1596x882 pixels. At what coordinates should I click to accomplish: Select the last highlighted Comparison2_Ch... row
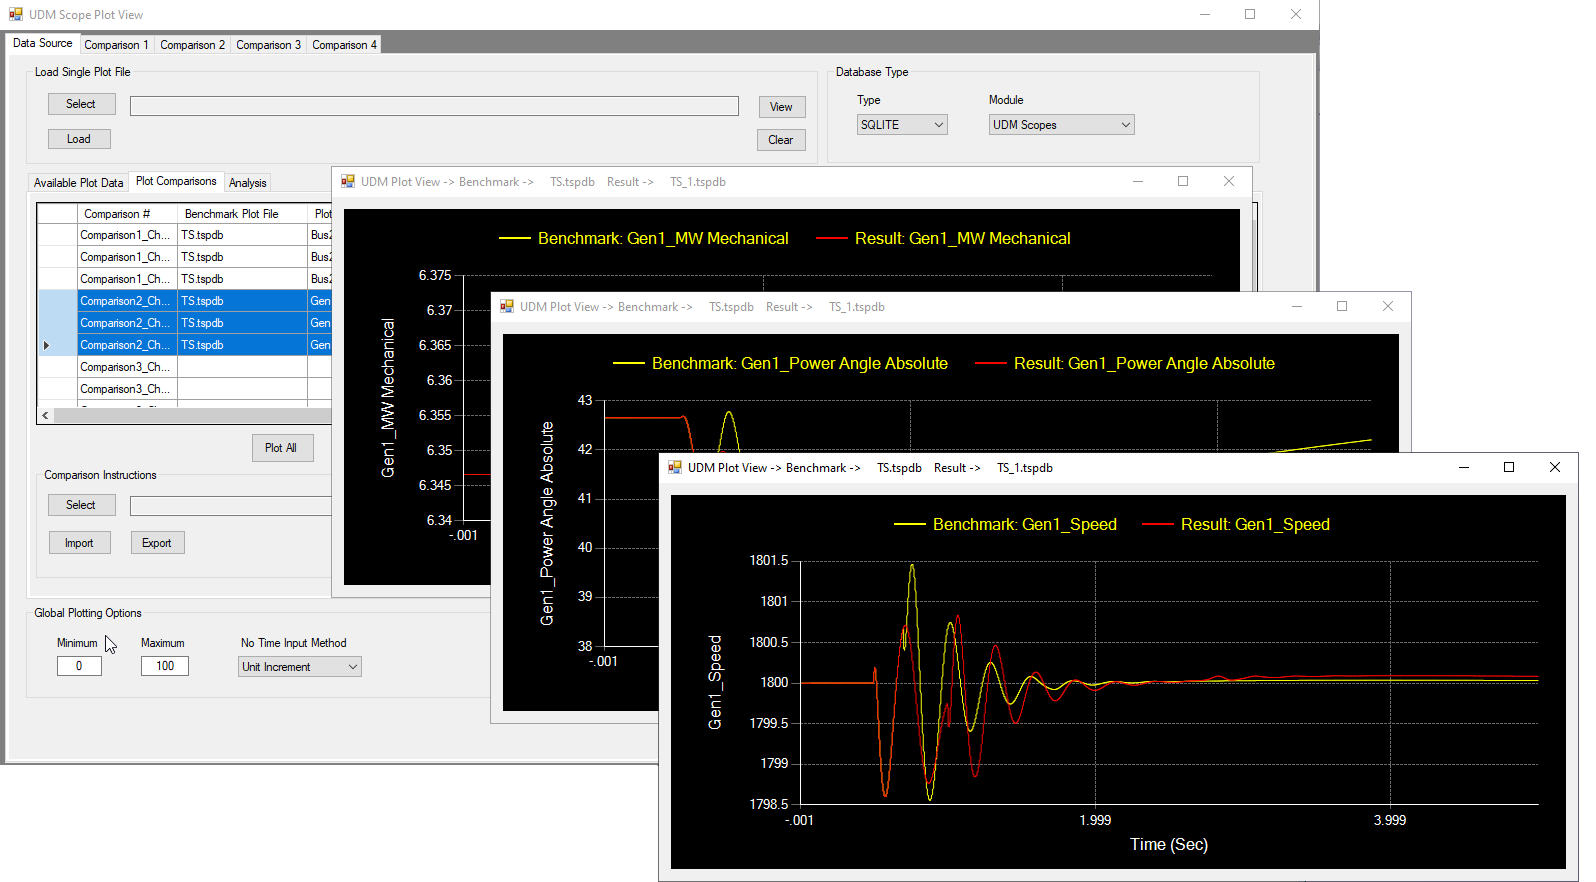185,345
